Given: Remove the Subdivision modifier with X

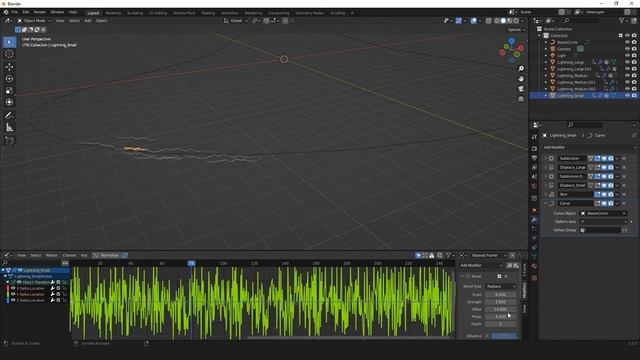Looking at the screenshot, I should (624, 158).
